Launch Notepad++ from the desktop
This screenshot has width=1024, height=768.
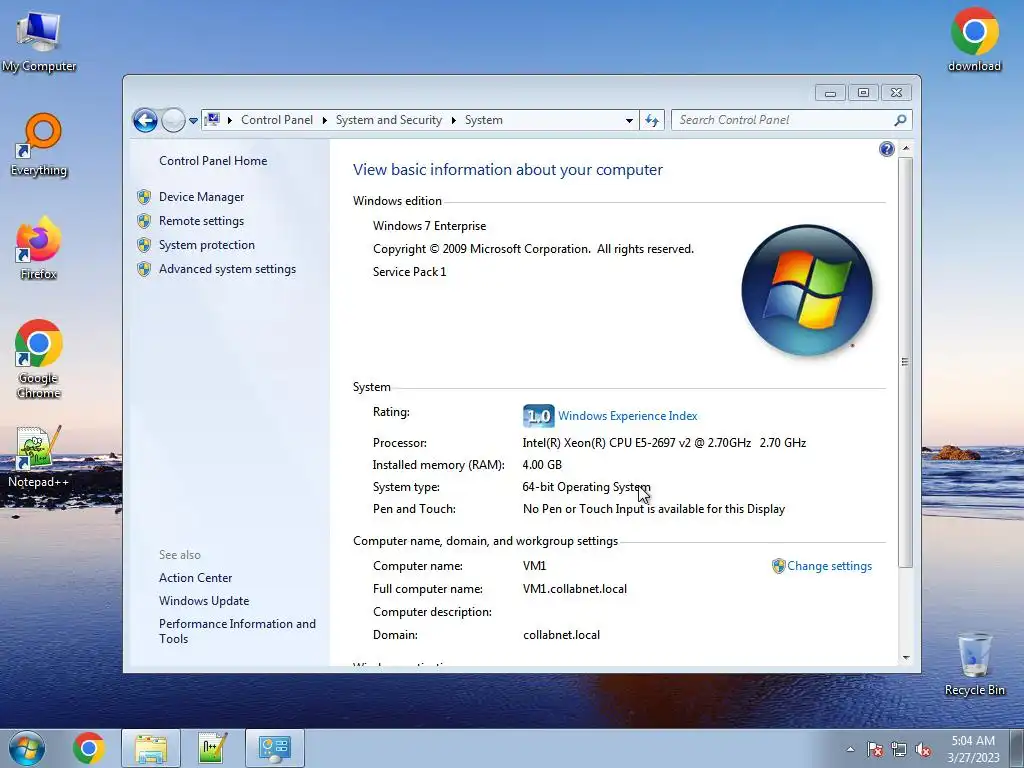point(39,456)
